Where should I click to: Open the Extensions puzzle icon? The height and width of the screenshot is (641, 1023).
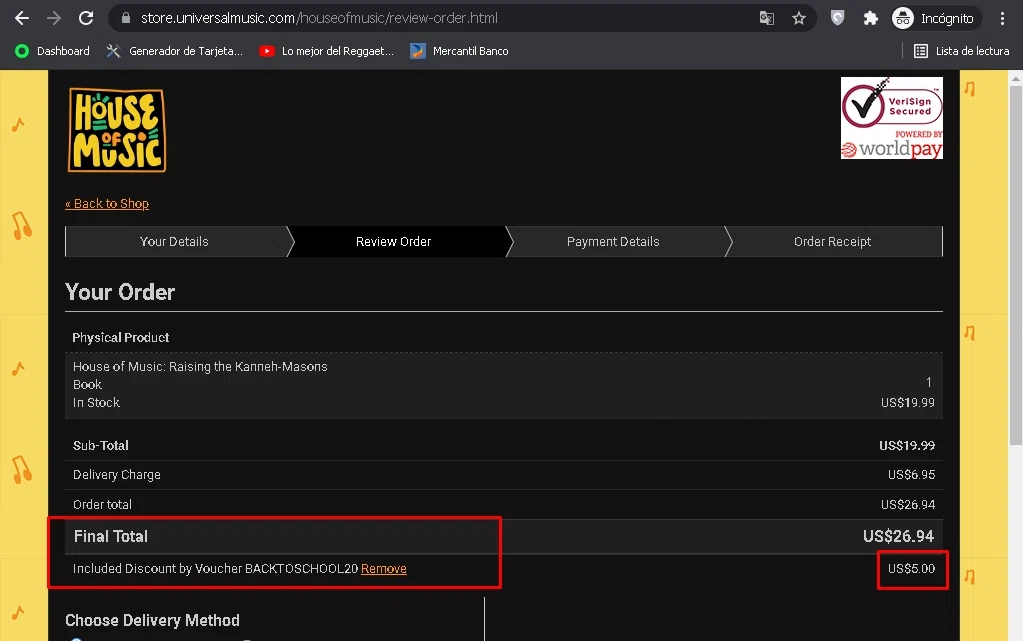click(x=870, y=18)
